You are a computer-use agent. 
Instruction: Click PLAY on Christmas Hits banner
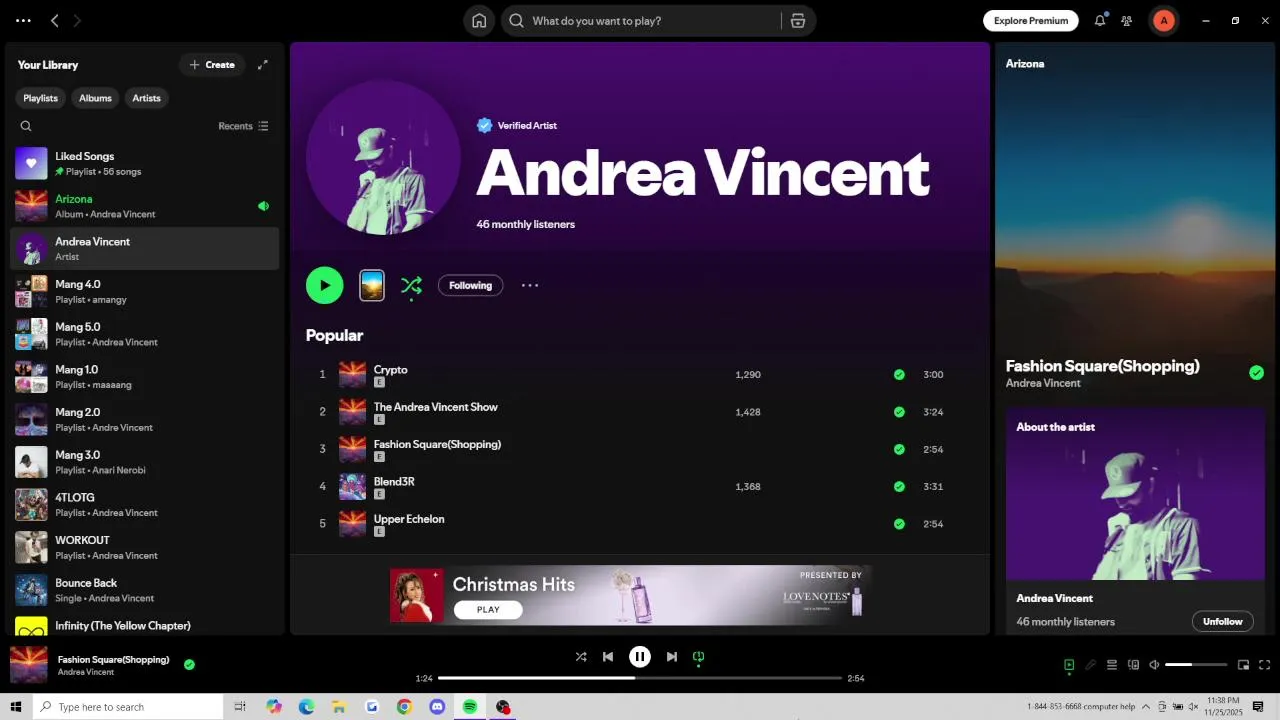point(488,609)
